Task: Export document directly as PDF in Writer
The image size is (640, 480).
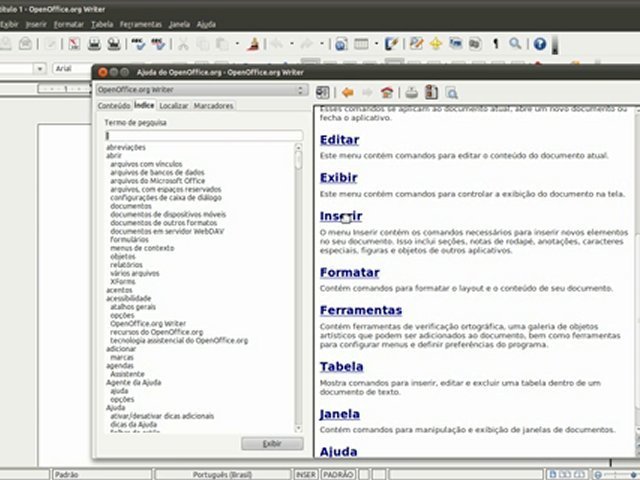Action: [74, 44]
